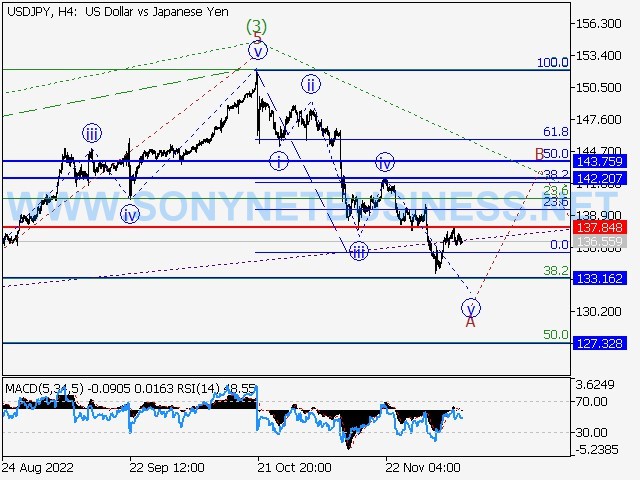Click the red A wave label

[471, 322]
